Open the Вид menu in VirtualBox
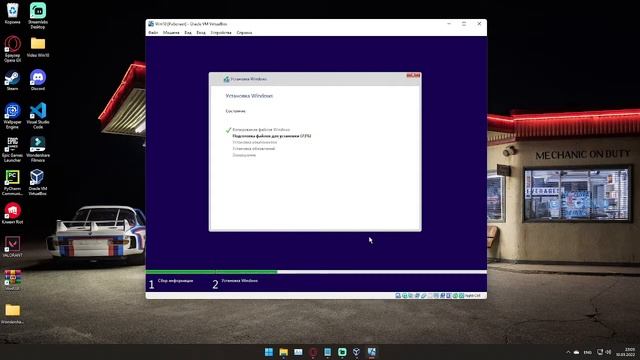Viewport: 640px width, 360px height. [188, 33]
